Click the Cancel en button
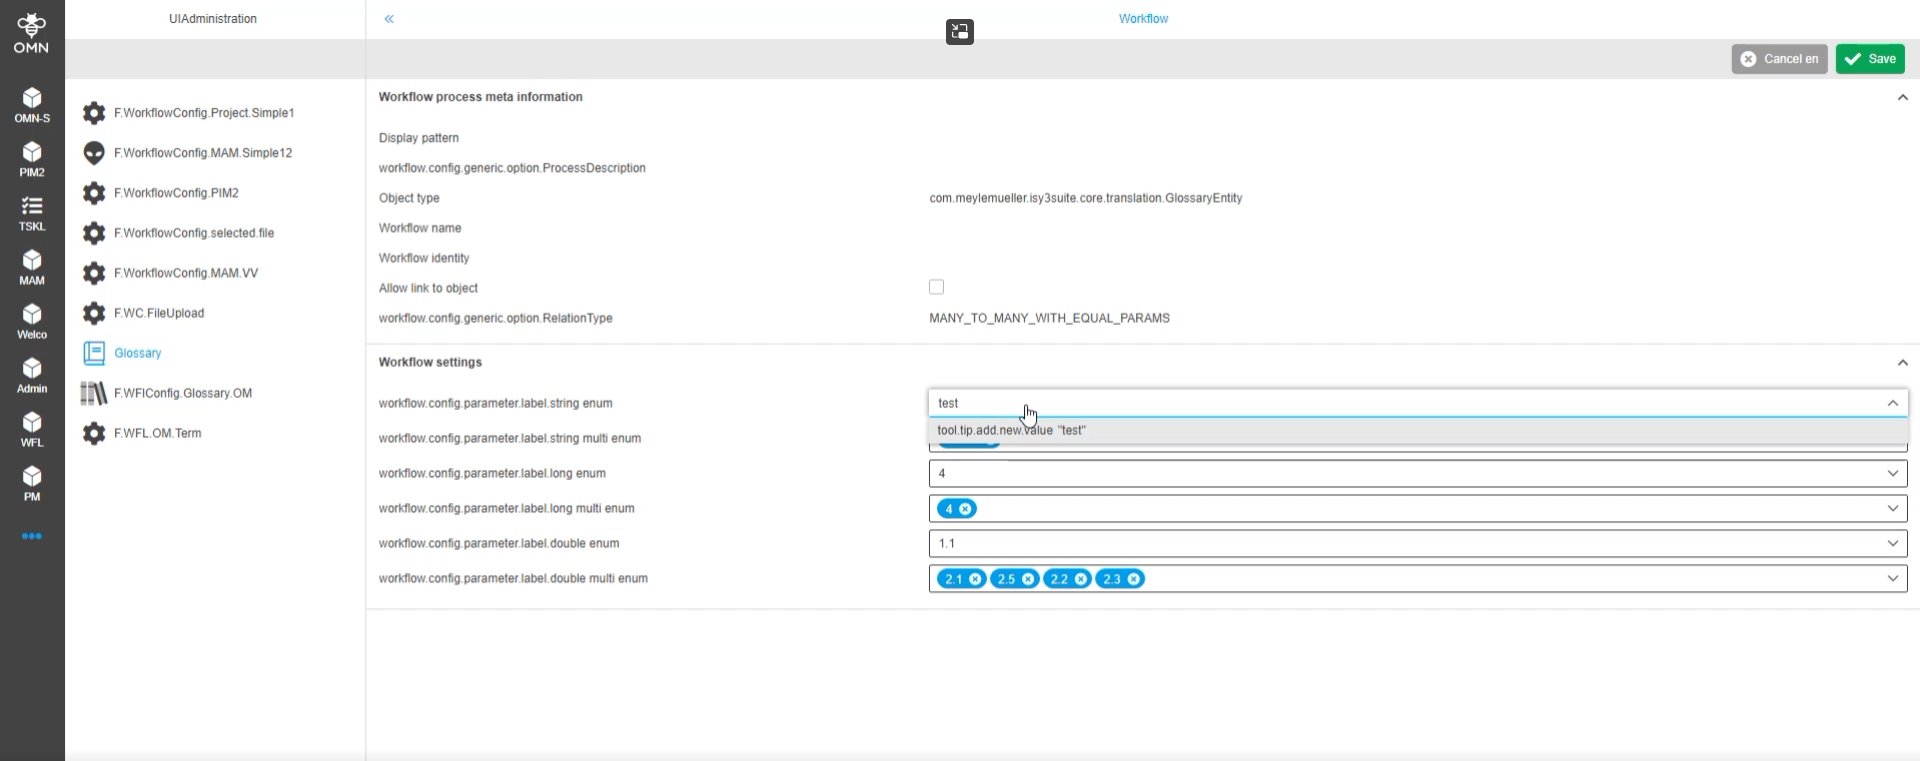Image resolution: width=1920 pixels, height=761 pixels. point(1779,59)
